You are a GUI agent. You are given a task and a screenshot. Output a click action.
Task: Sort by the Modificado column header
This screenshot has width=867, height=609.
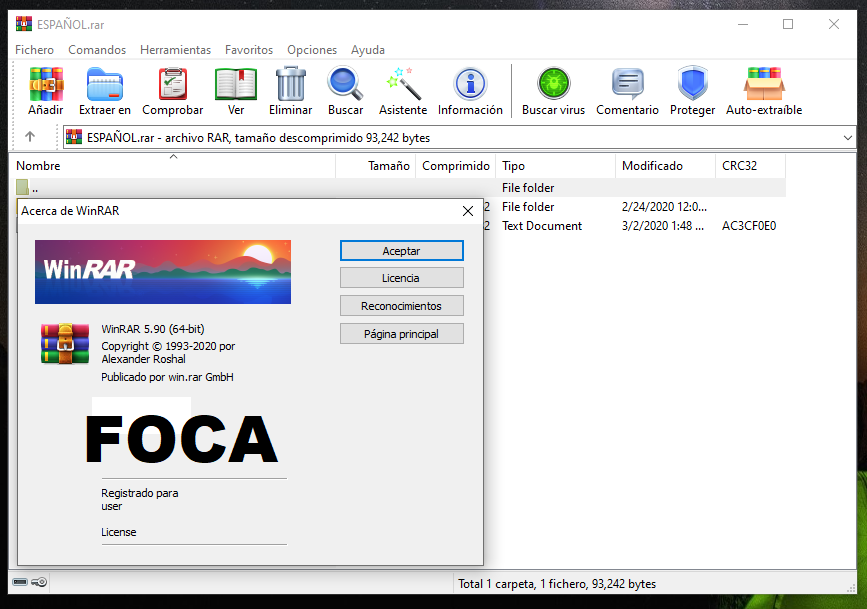pyautogui.click(x=665, y=166)
